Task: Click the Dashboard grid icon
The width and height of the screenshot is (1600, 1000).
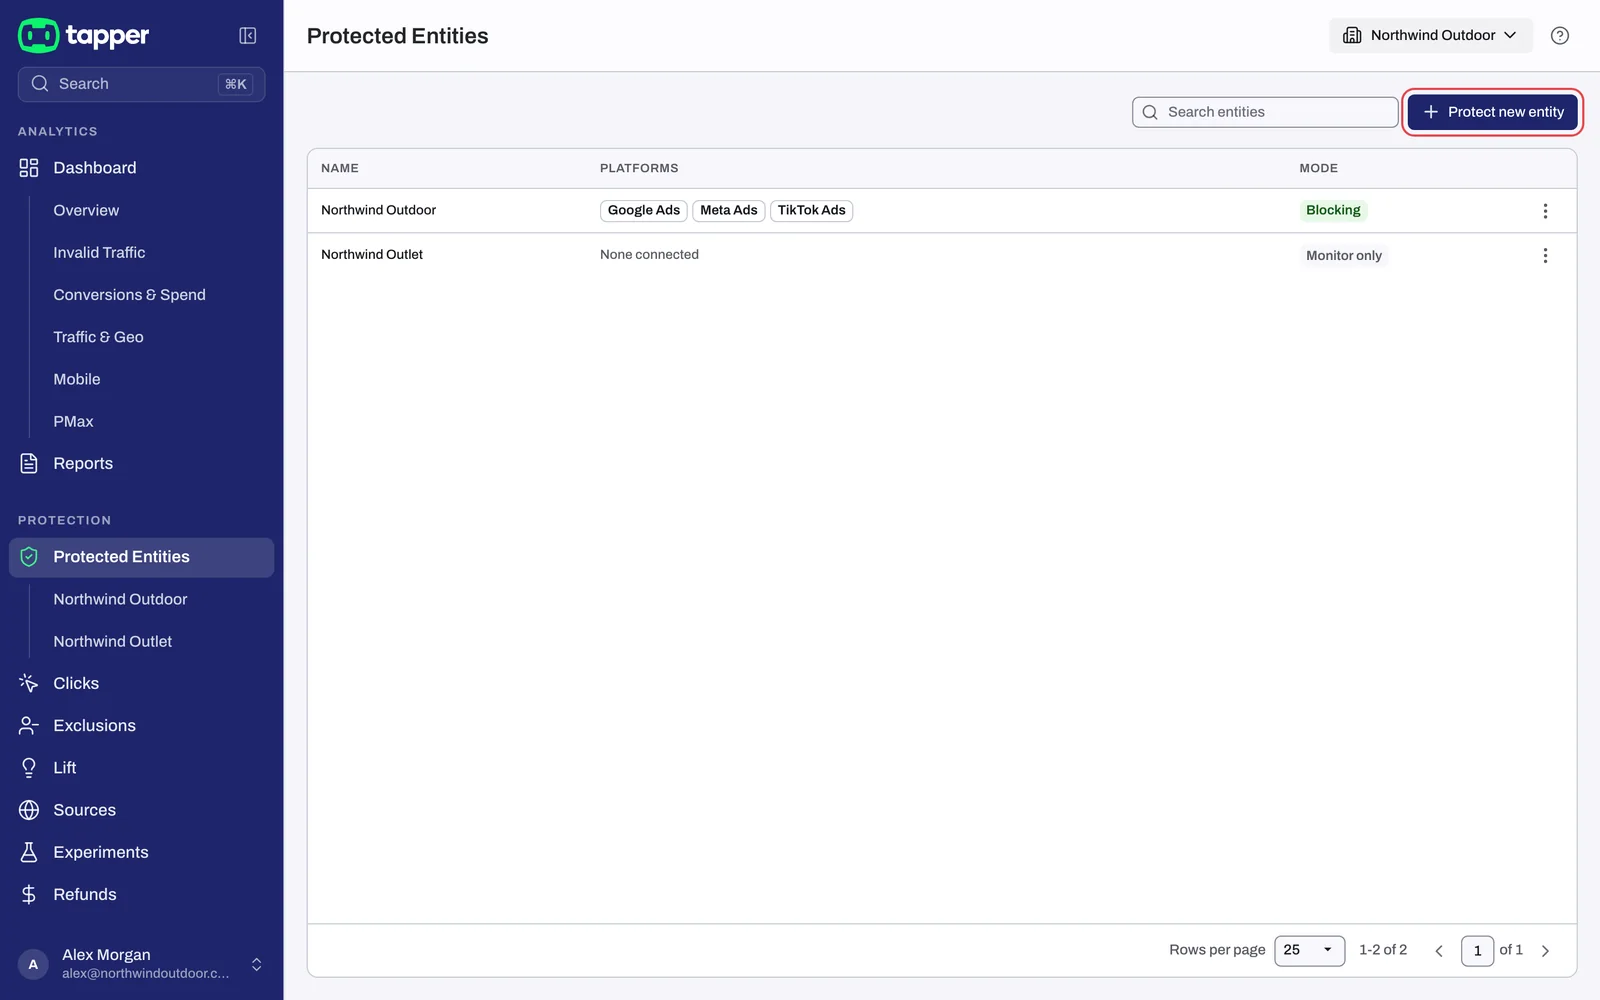Action: click(x=29, y=168)
